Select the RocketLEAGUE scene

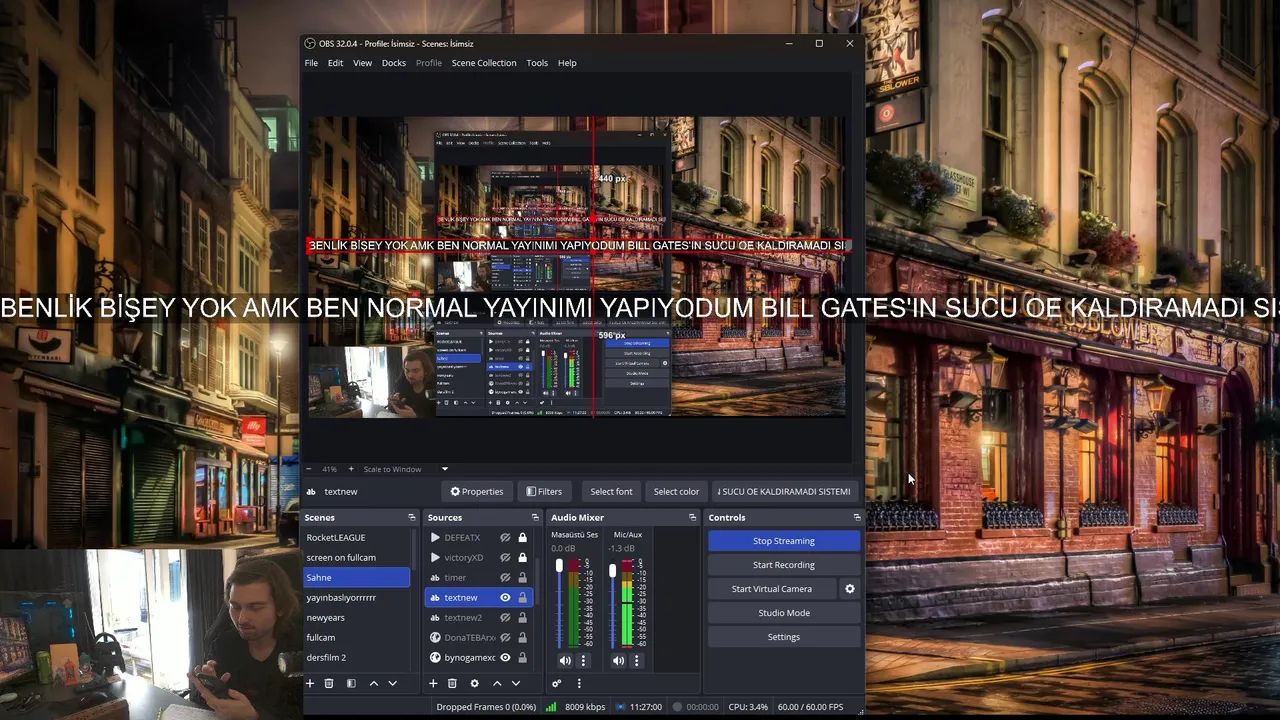(x=357, y=537)
